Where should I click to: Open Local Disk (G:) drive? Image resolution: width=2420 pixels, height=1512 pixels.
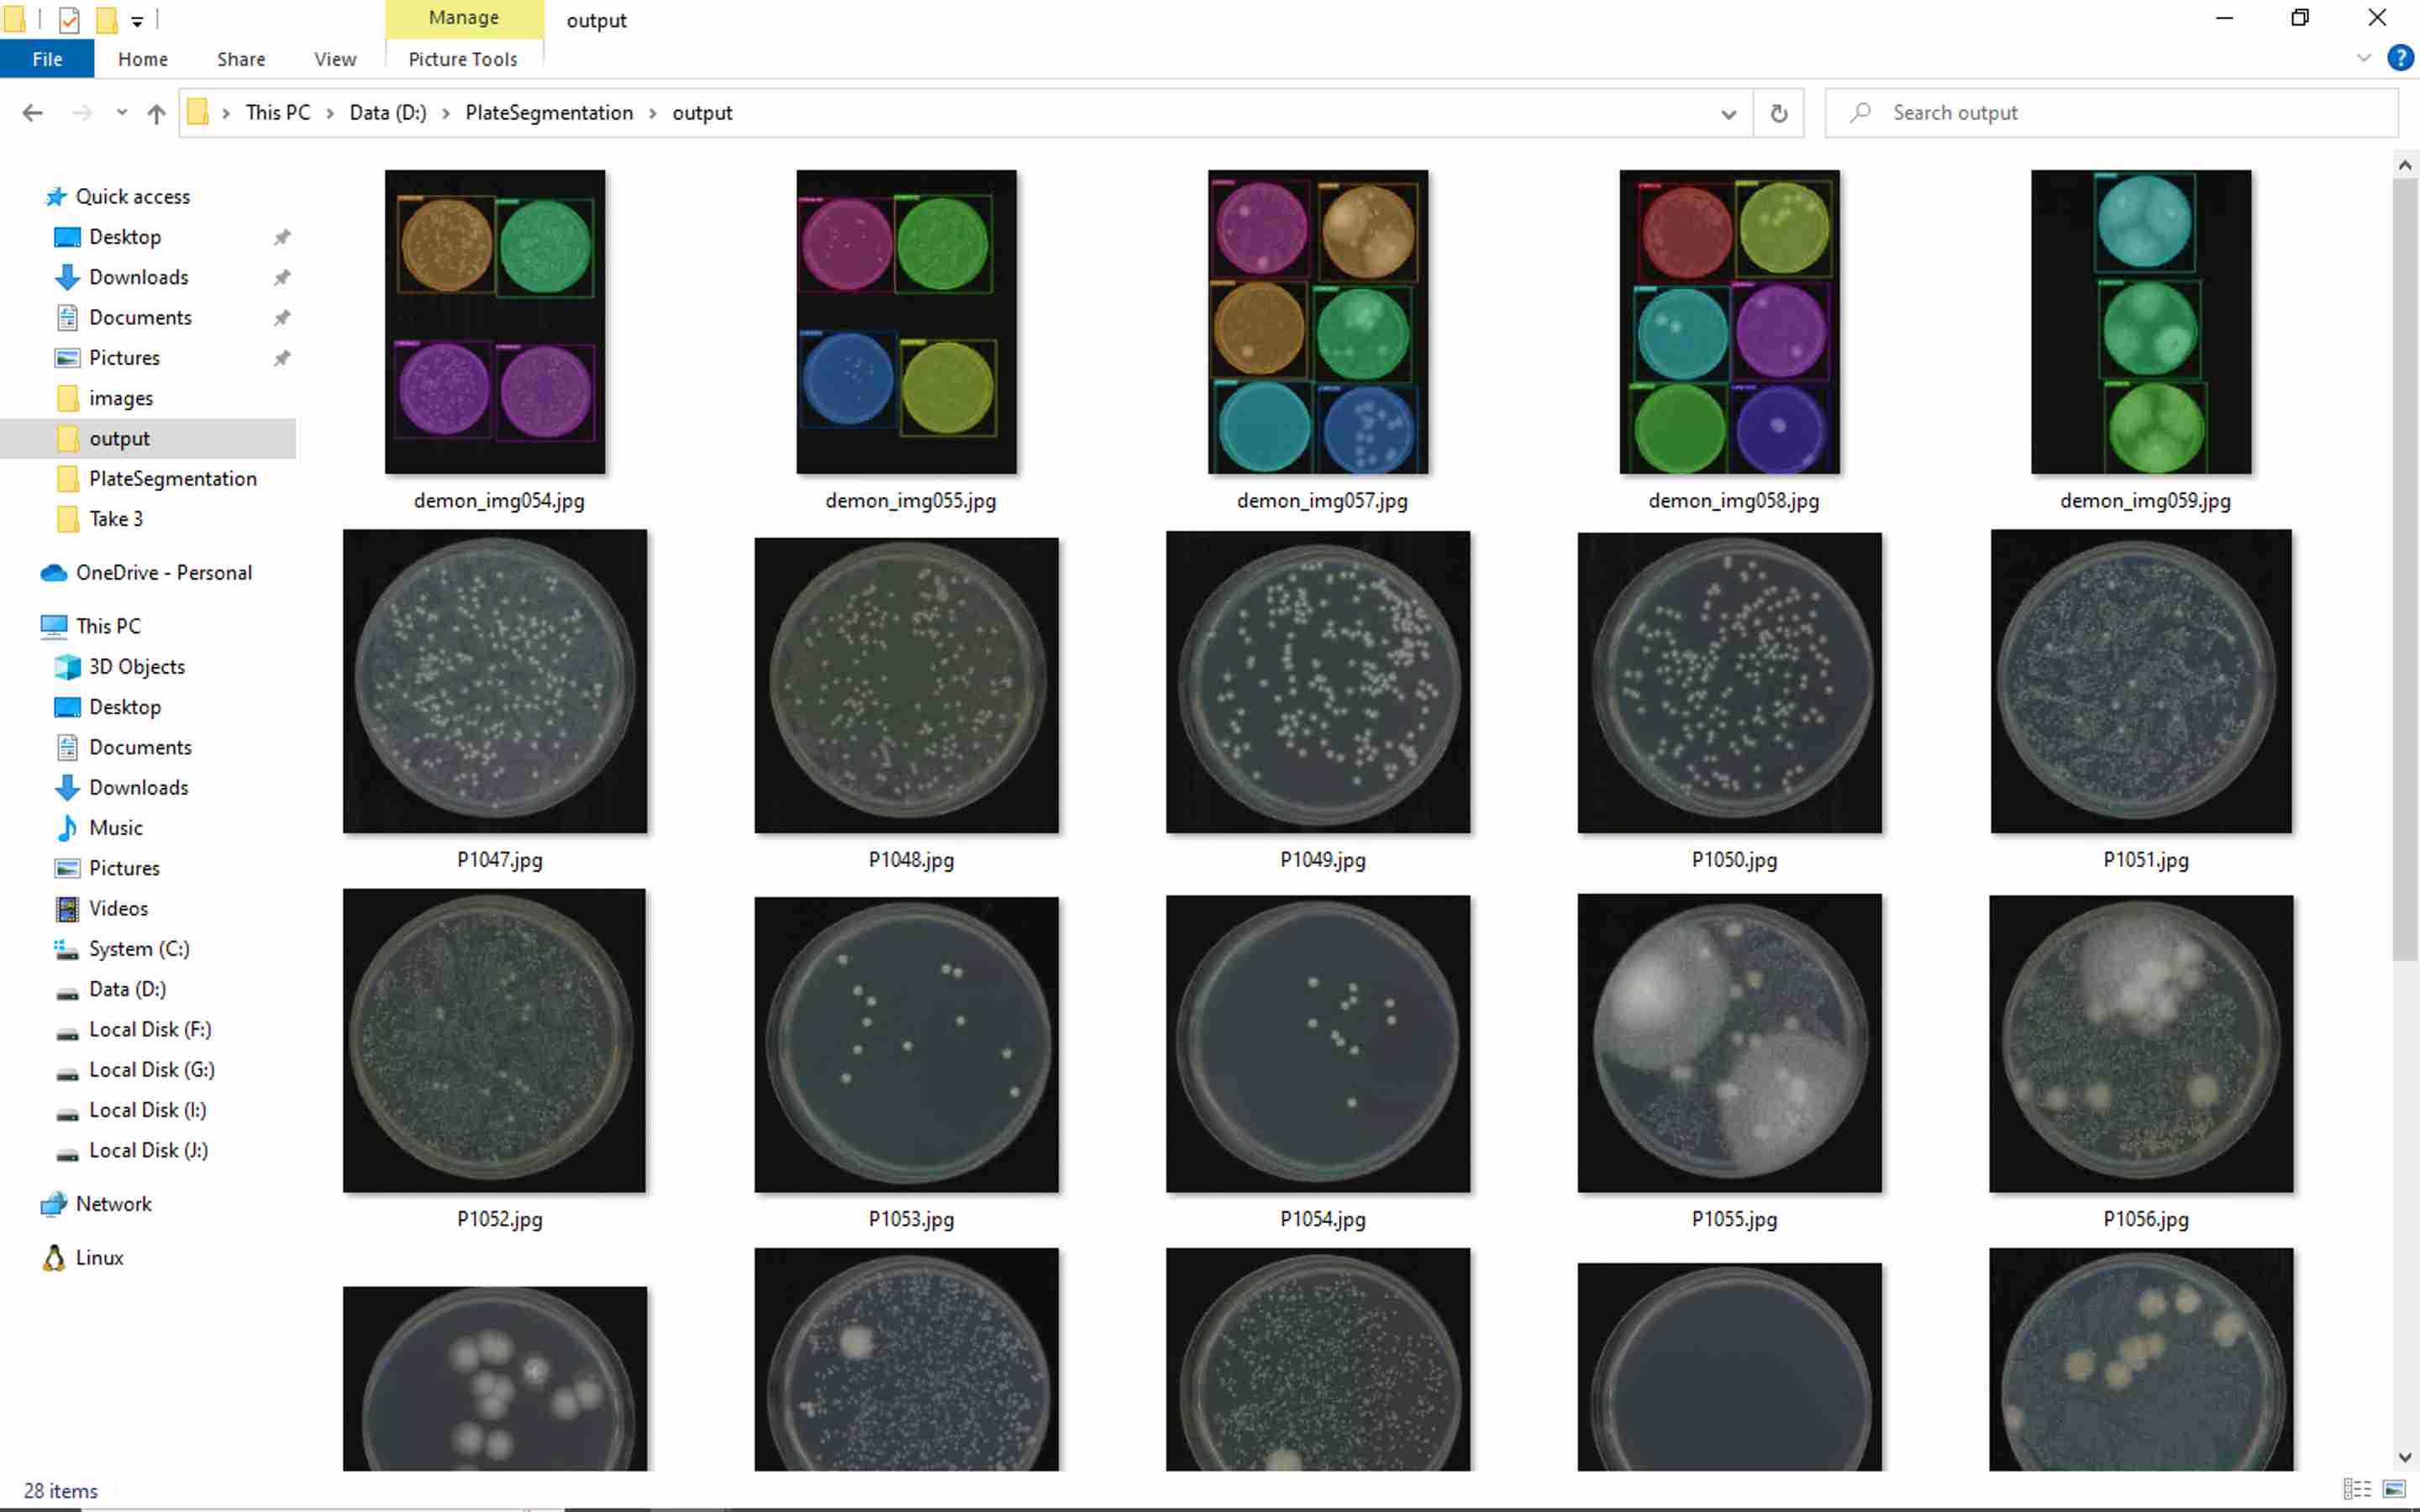[151, 1069]
